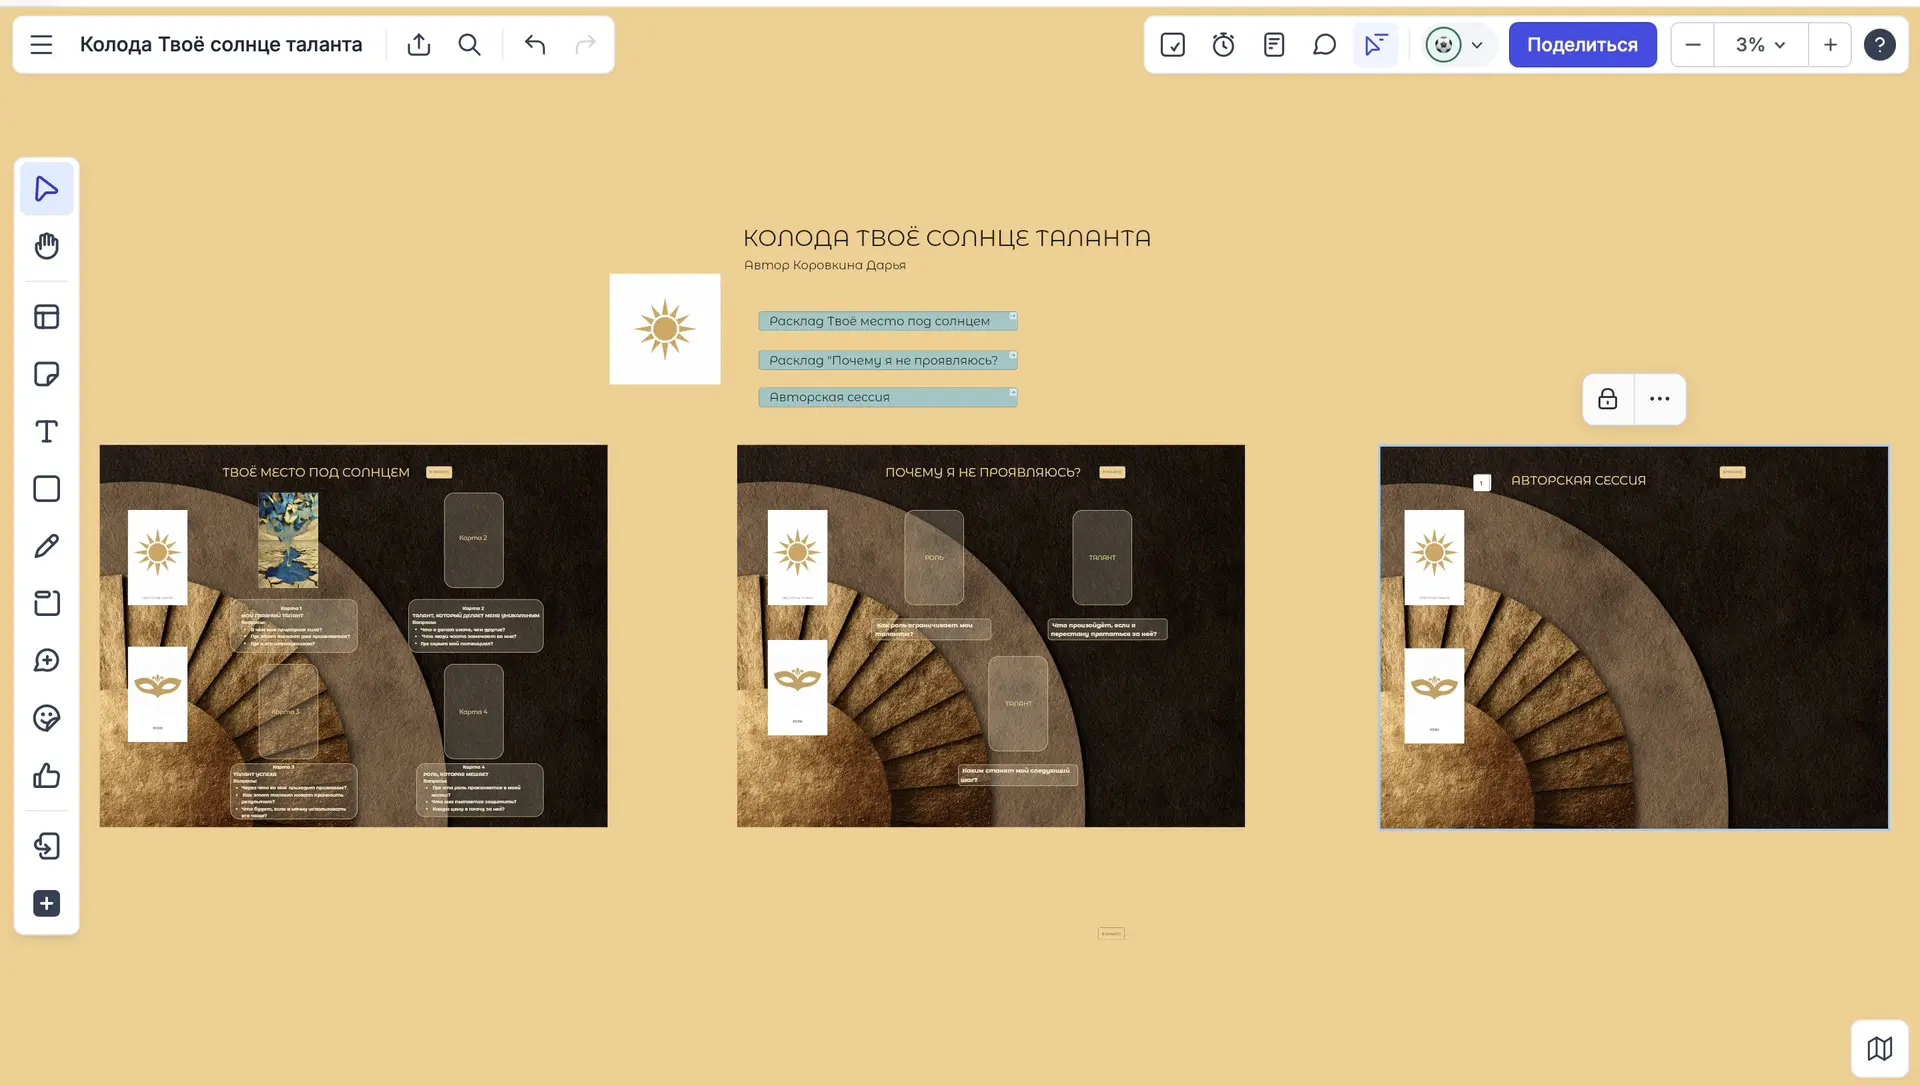Open the comments panel

pos(1324,45)
